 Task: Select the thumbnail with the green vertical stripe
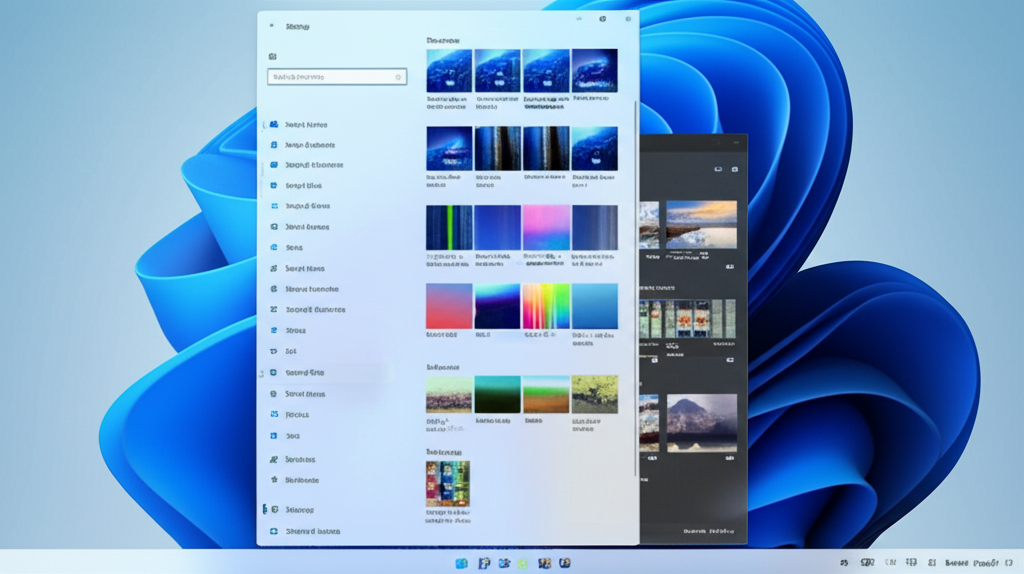coord(449,227)
